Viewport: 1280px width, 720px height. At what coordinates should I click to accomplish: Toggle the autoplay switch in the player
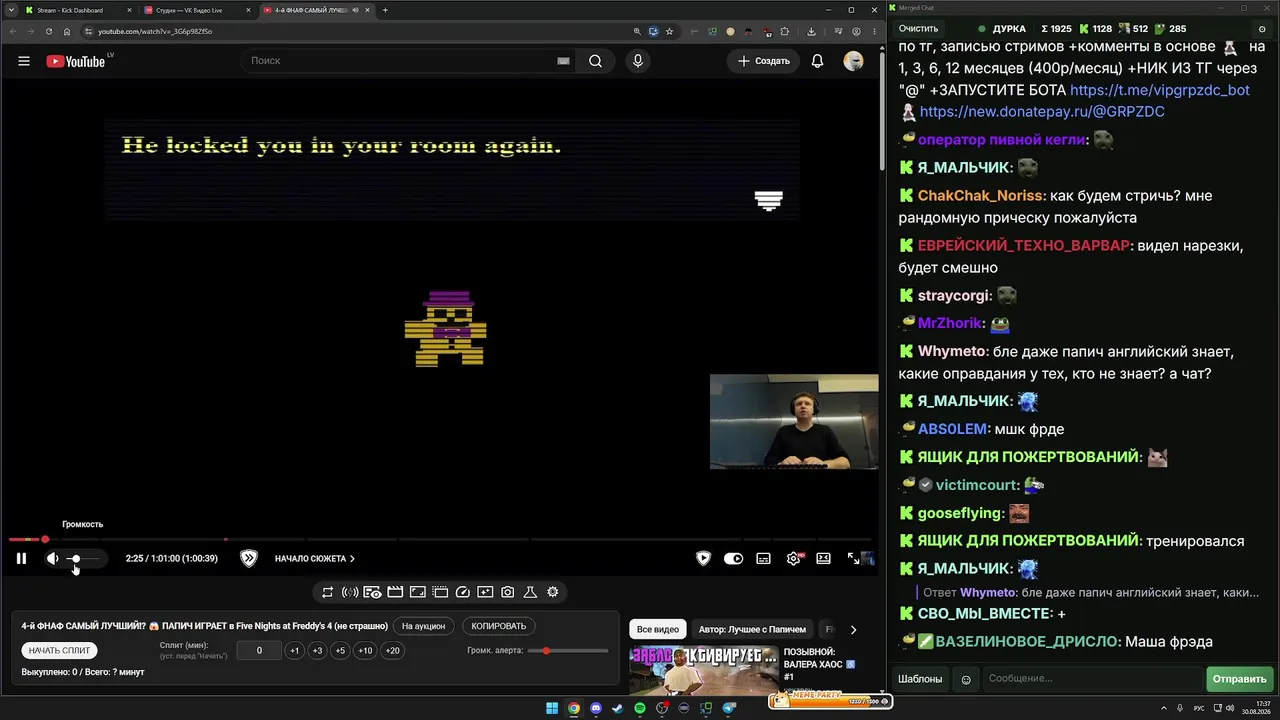[x=733, y=558]
